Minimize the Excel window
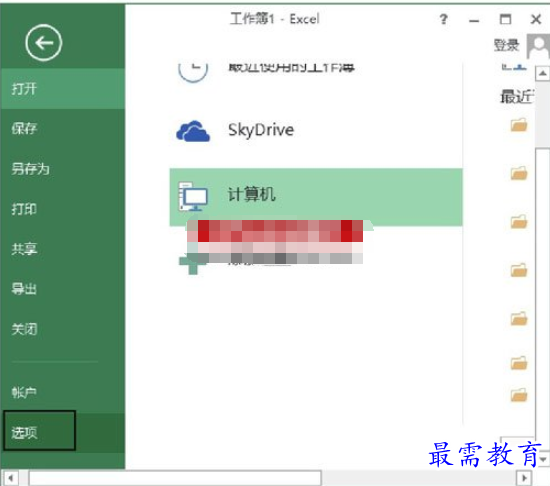550x486 pixels. click(474, 20)
